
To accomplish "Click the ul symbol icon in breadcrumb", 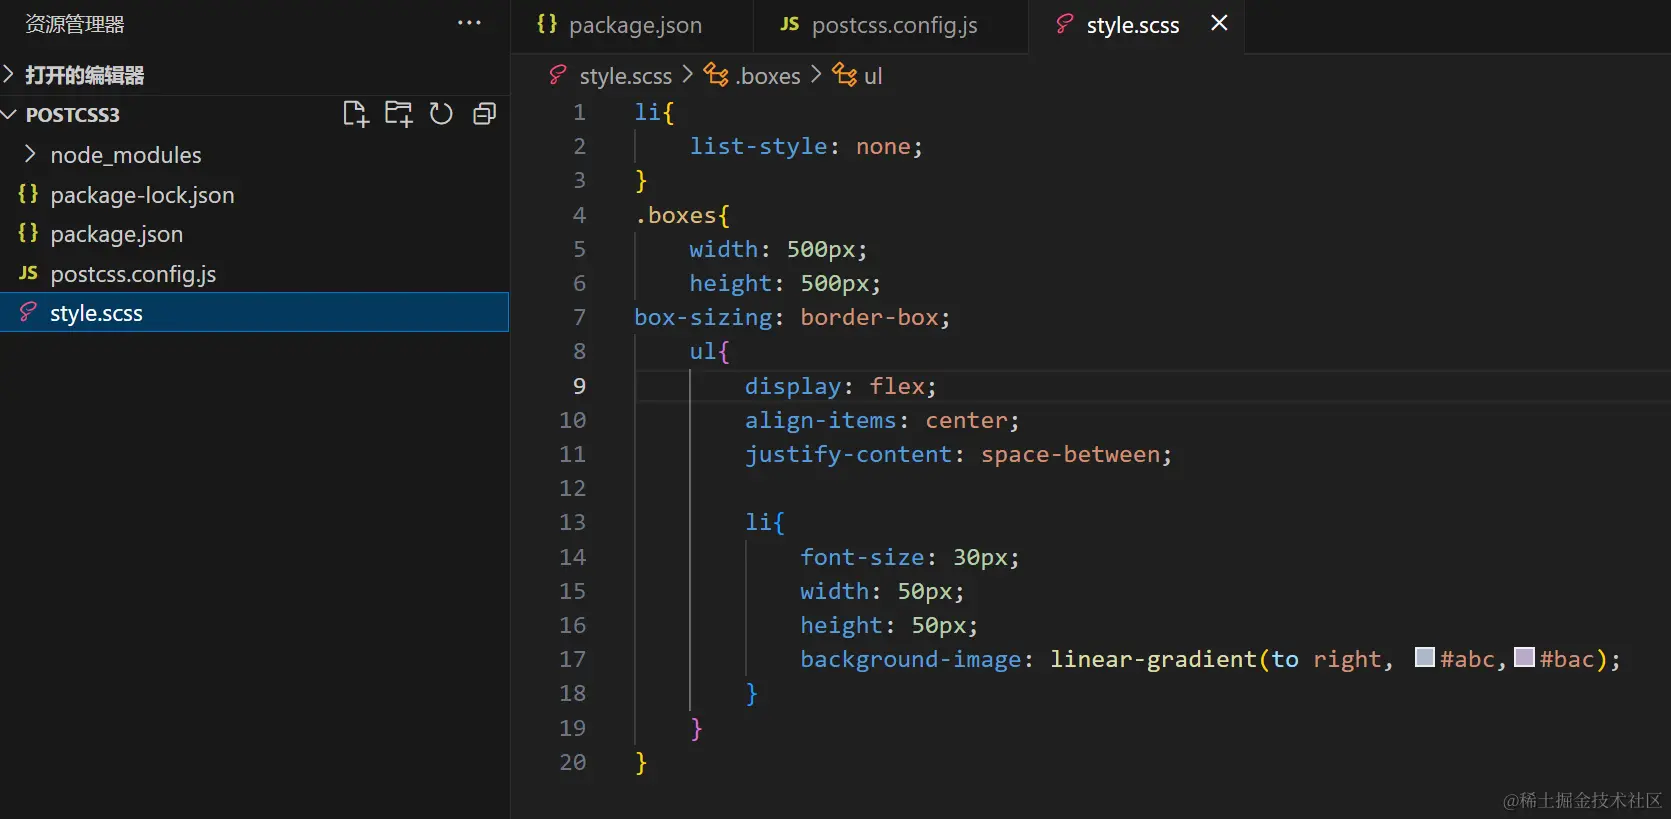I will click(x=845, y=75).
